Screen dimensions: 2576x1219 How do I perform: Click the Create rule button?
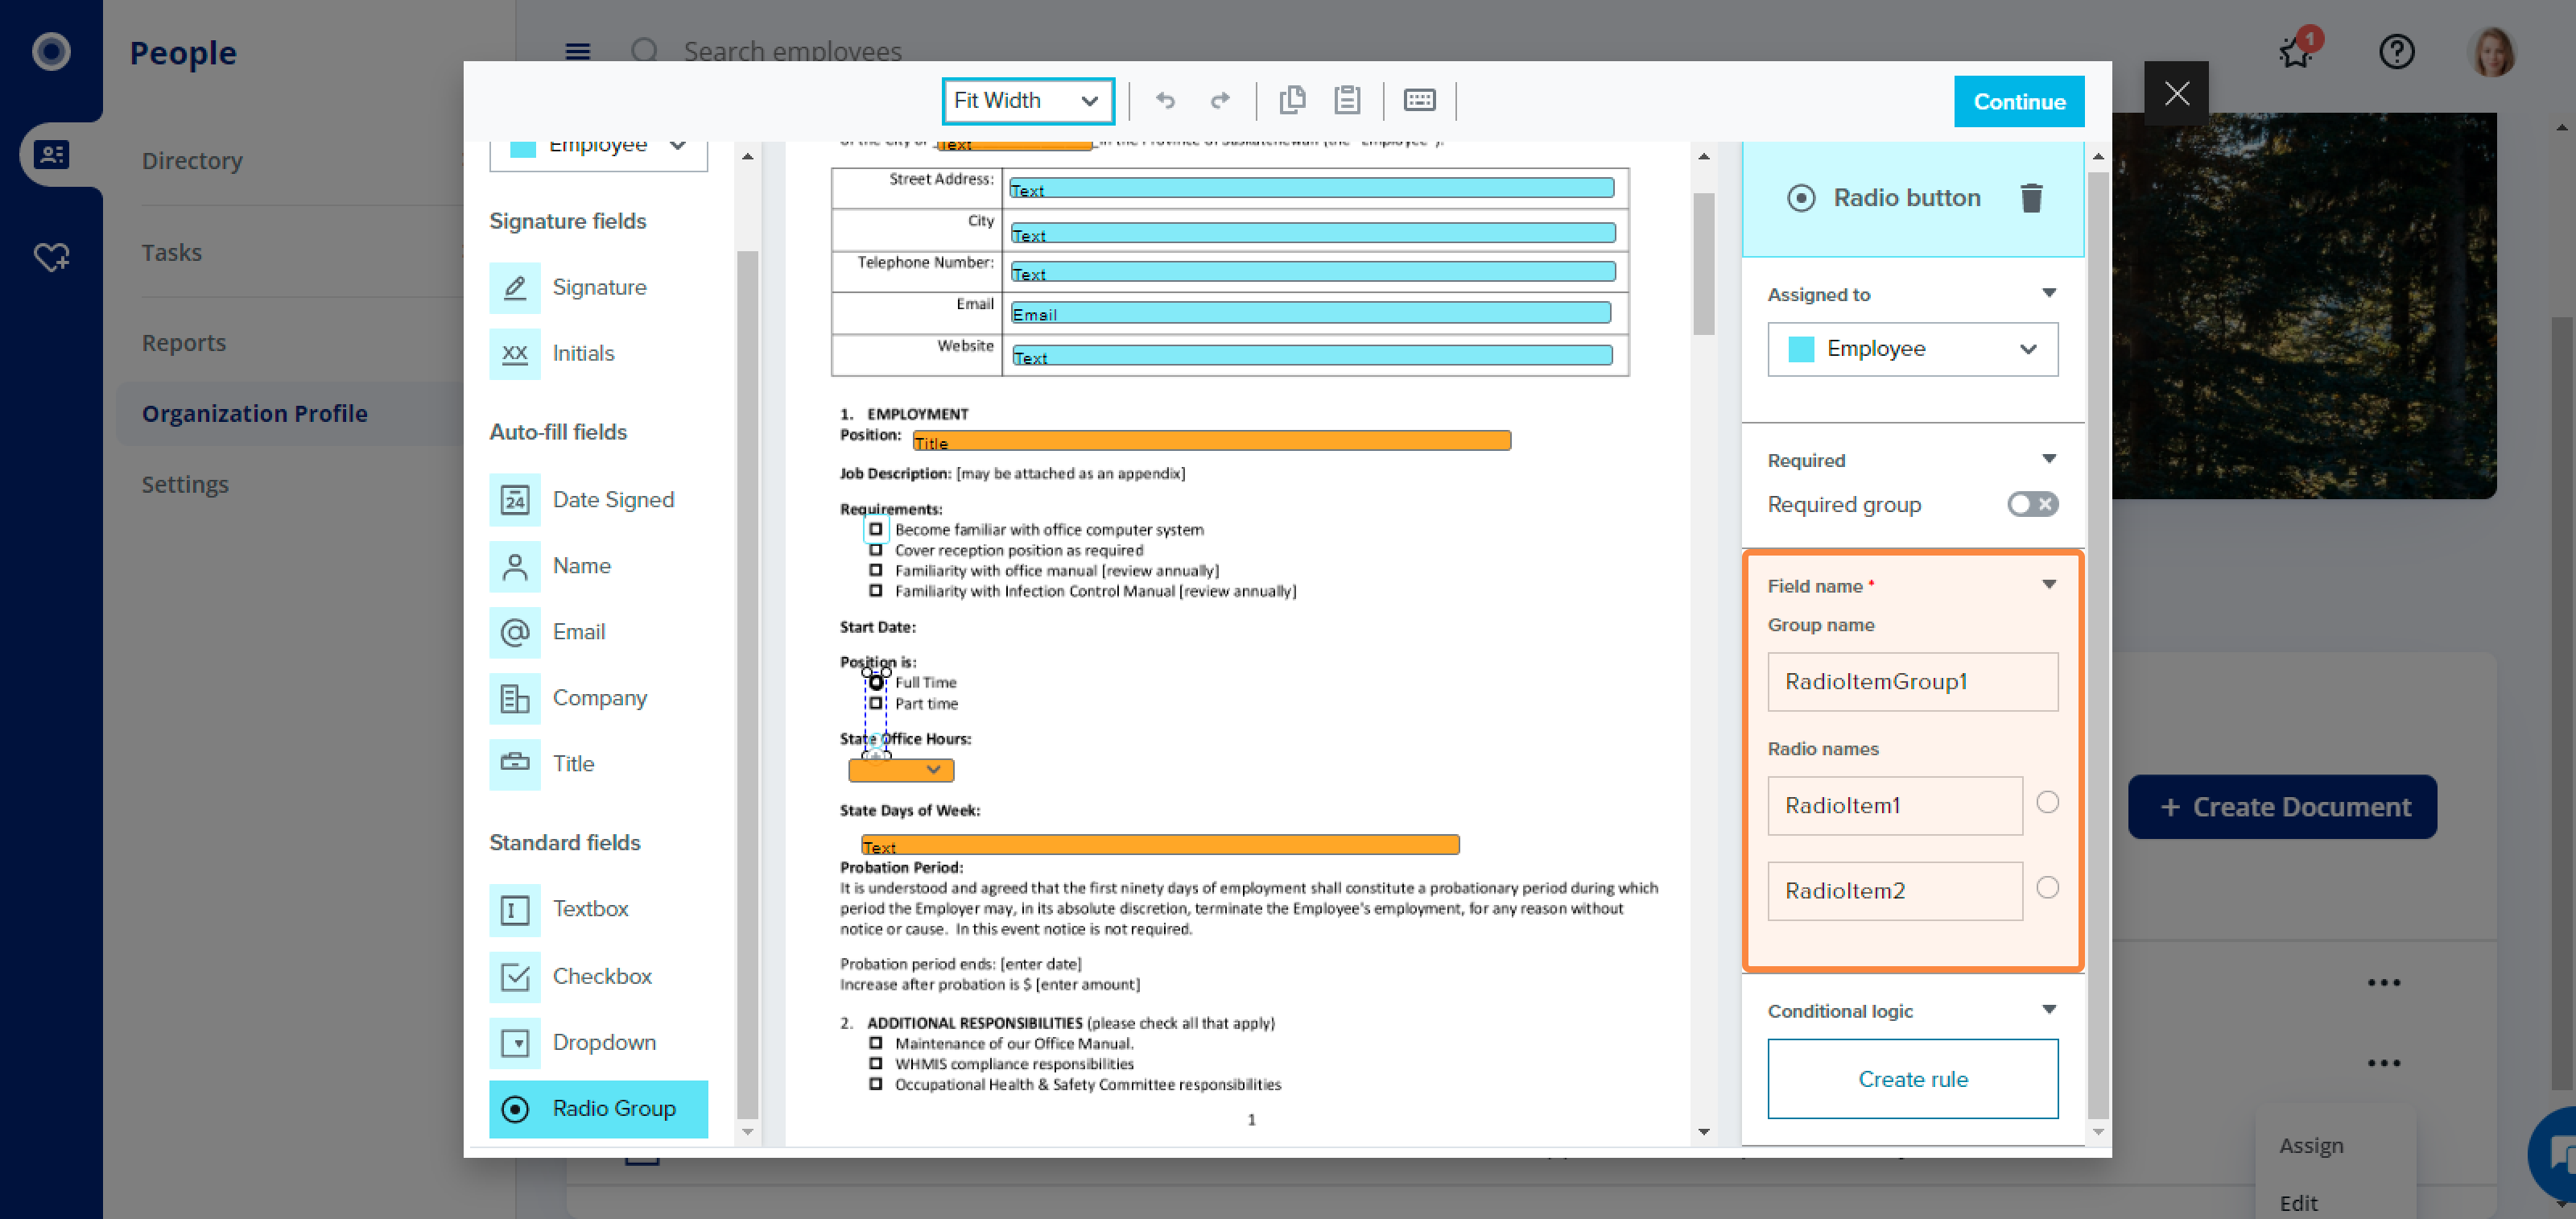click(1912, 1078)
